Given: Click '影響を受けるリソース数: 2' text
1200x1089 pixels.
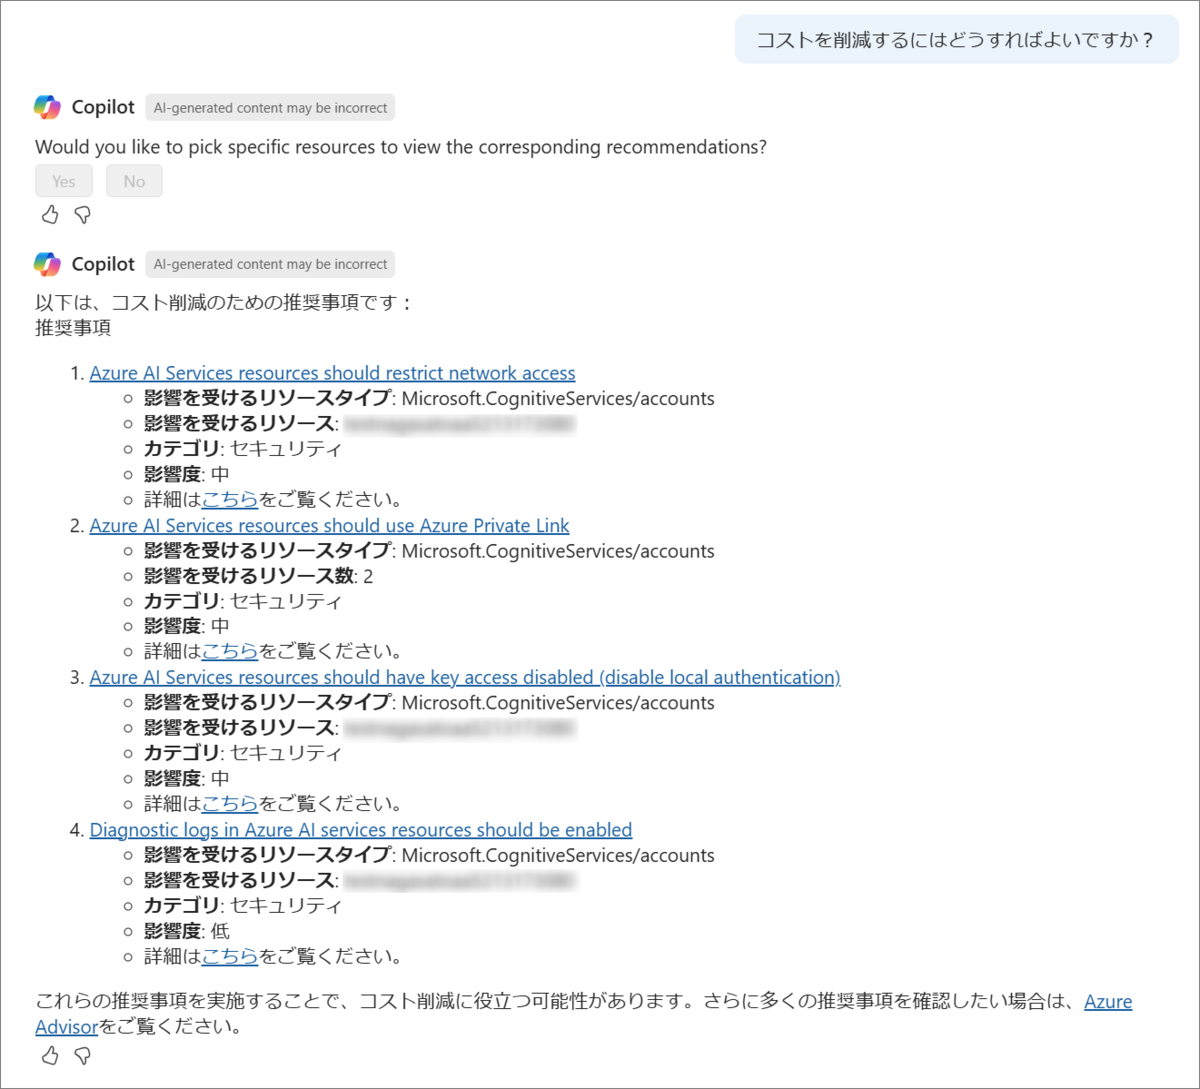Looking at the screenshot, I should click(x=258, y=576).
